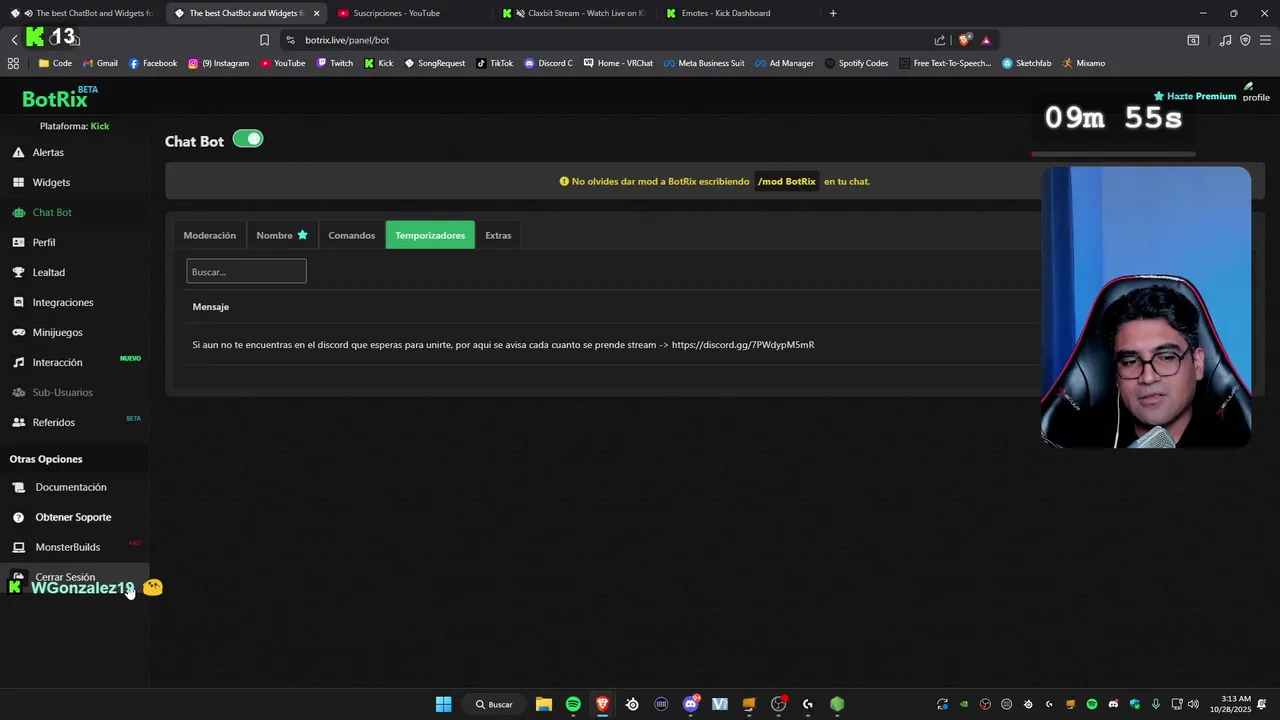Open File Explorer from the taskbar

543,704
